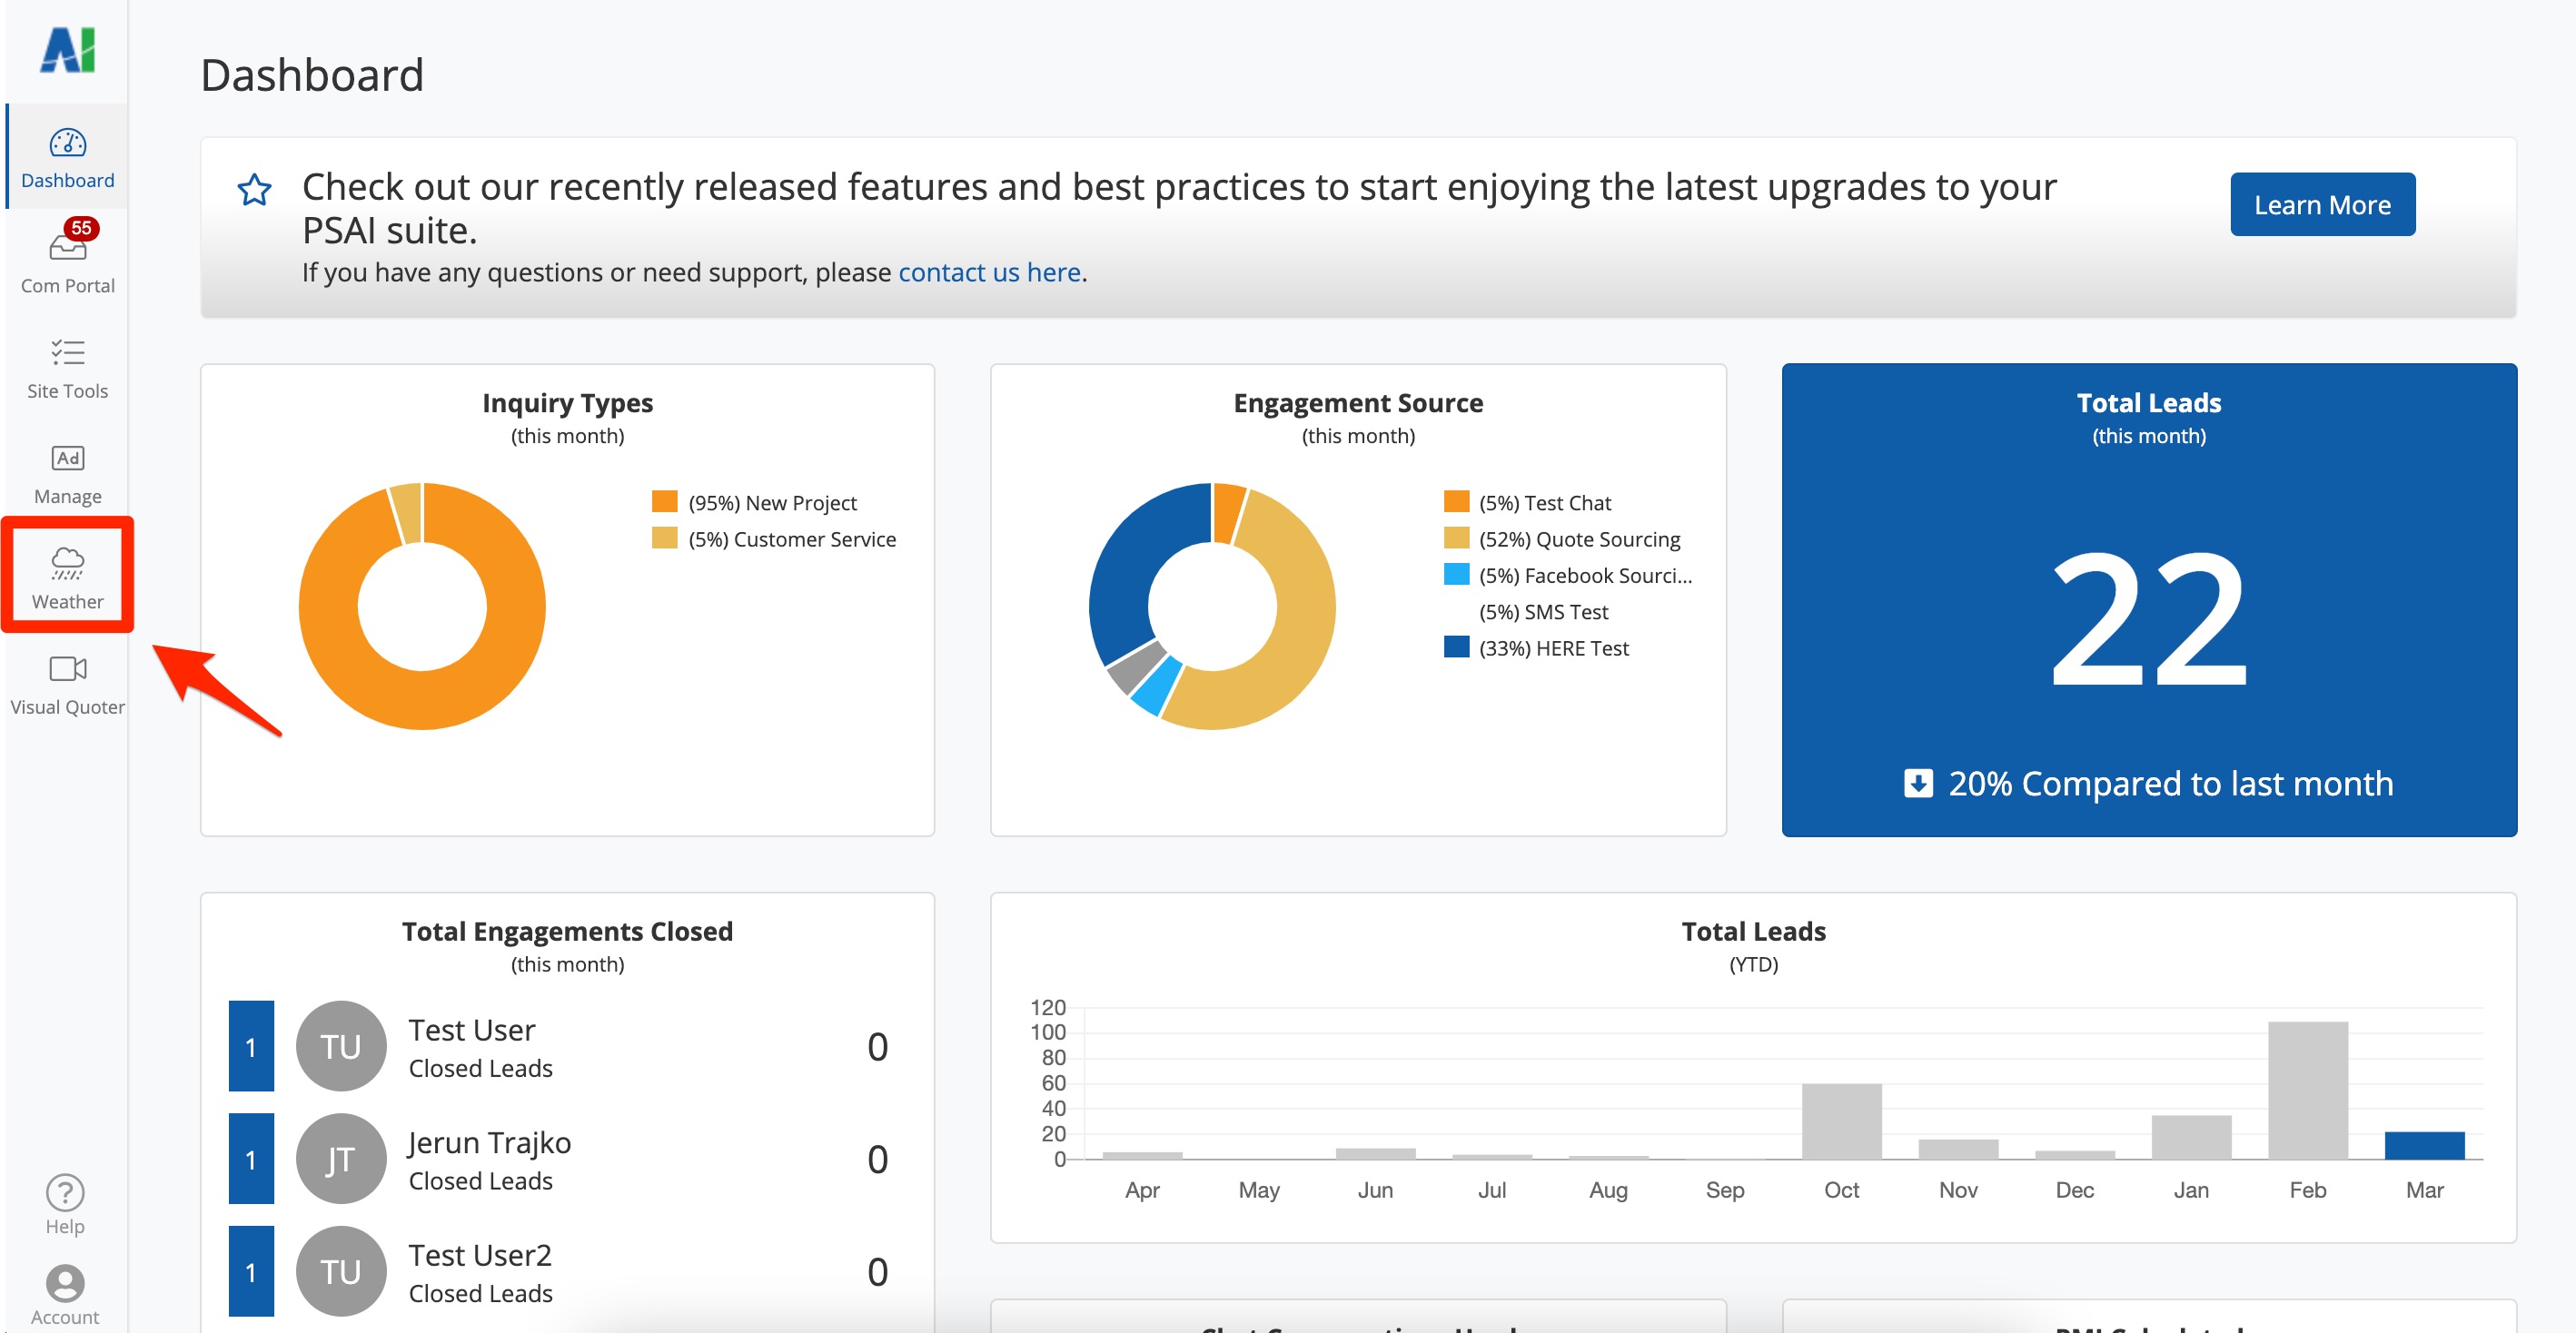This screenshot has height=1333, width=2576.
Task: Click the AI logo at top left
Action: [67, 50]
